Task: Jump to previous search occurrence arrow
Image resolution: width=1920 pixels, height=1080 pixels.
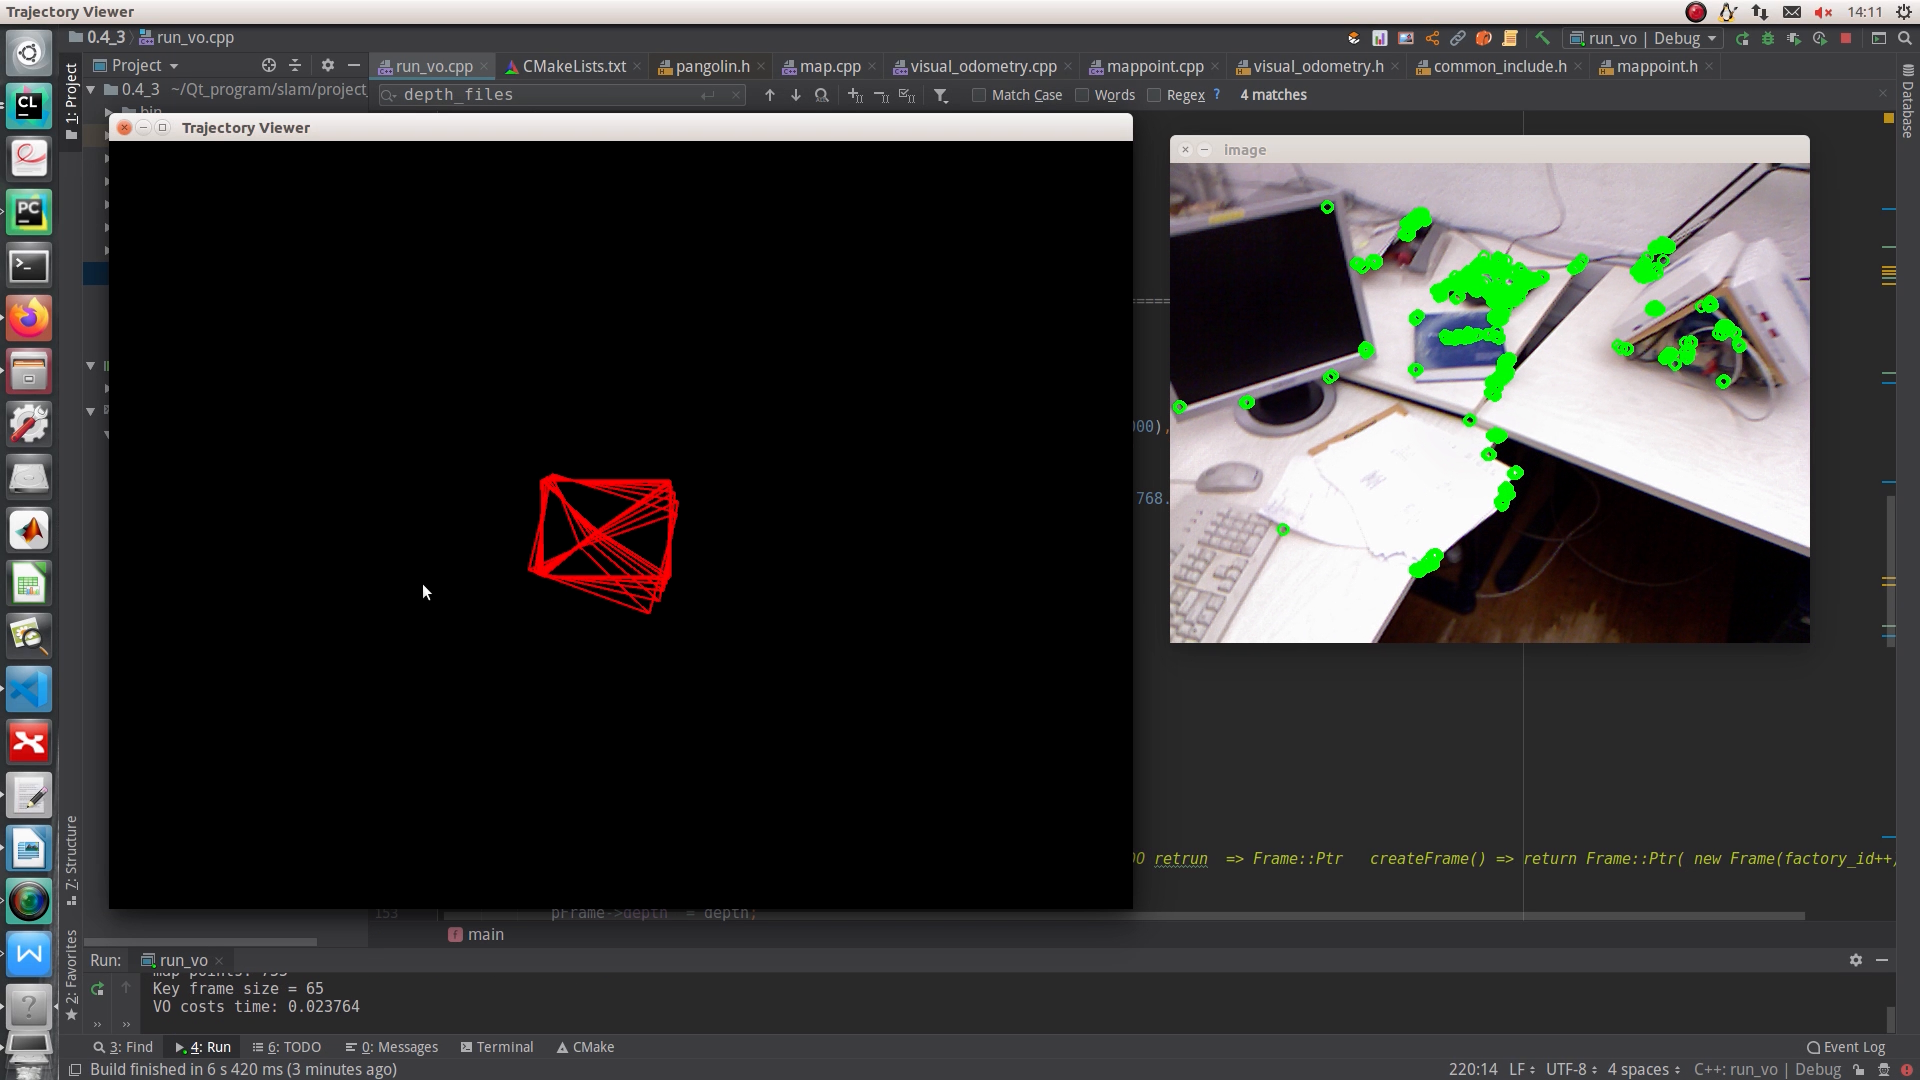Action: [770, 95]
